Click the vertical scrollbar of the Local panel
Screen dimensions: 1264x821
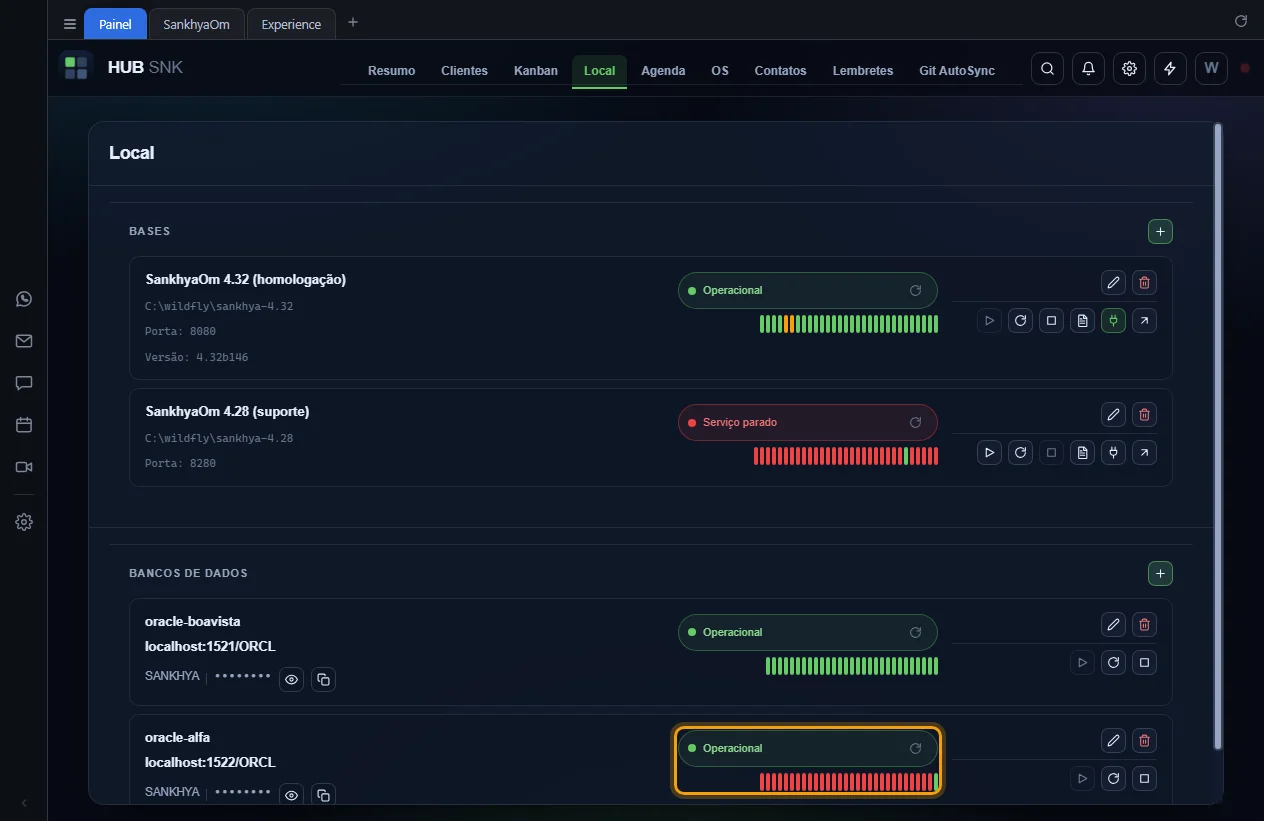pos(1217,436)
